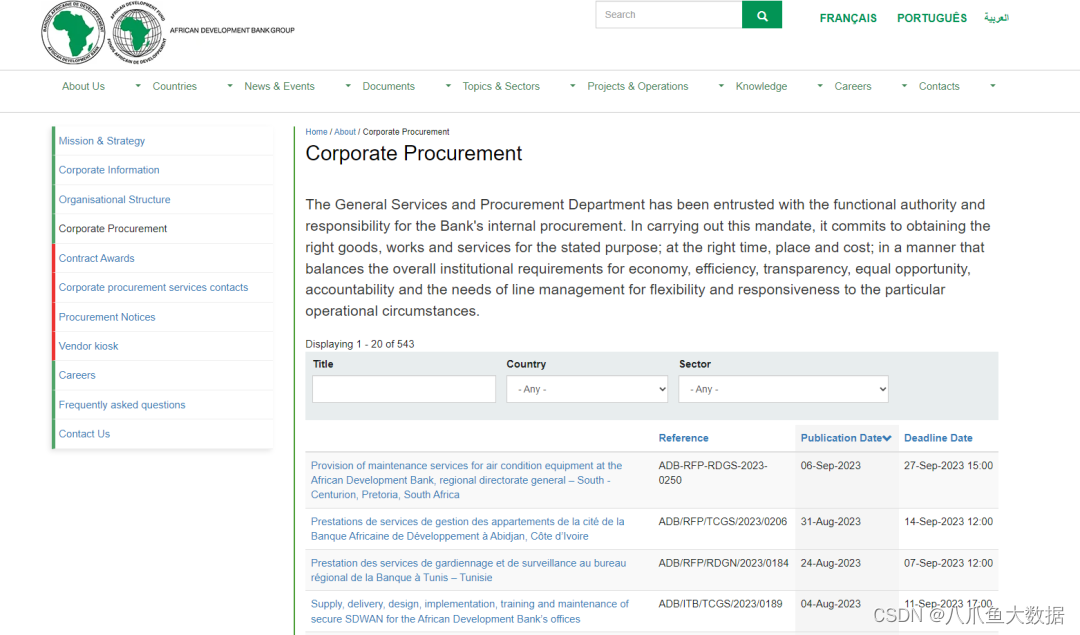1080x635 pixels.
Task: Open Organisational Structure sidebar link
Action: 114,200
